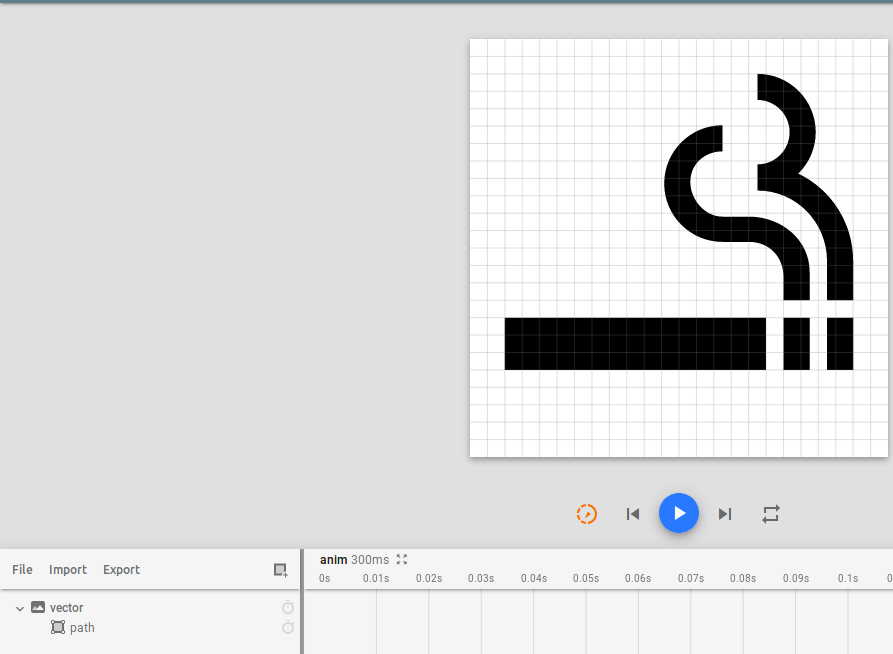The image size is (893, 654).
Task: Open the File menu
Action: 22,570
